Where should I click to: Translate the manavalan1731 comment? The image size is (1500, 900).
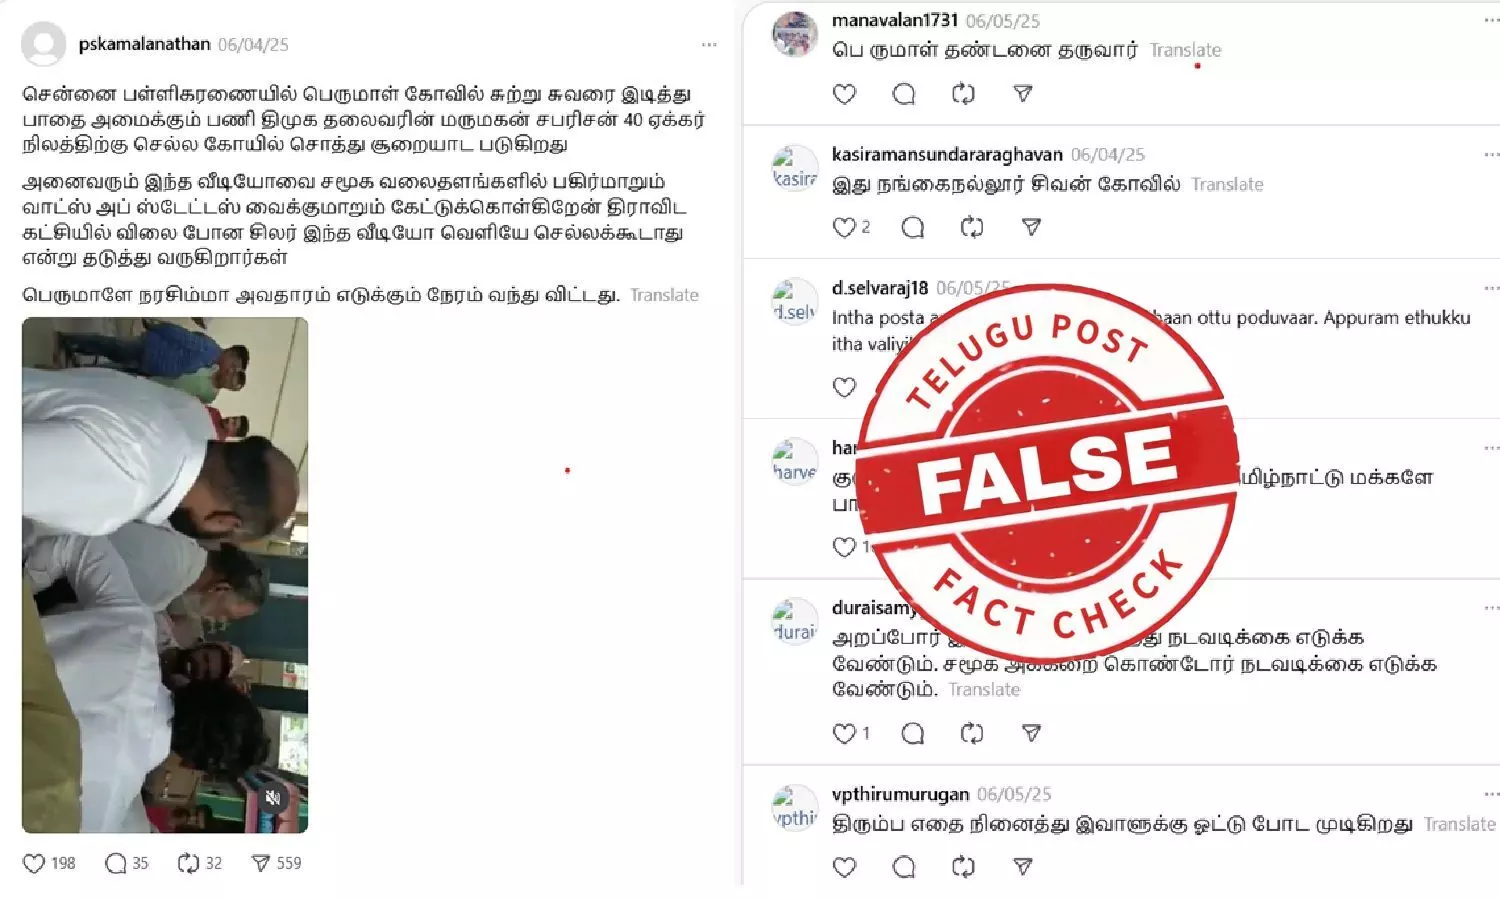tap(1185, 50)
